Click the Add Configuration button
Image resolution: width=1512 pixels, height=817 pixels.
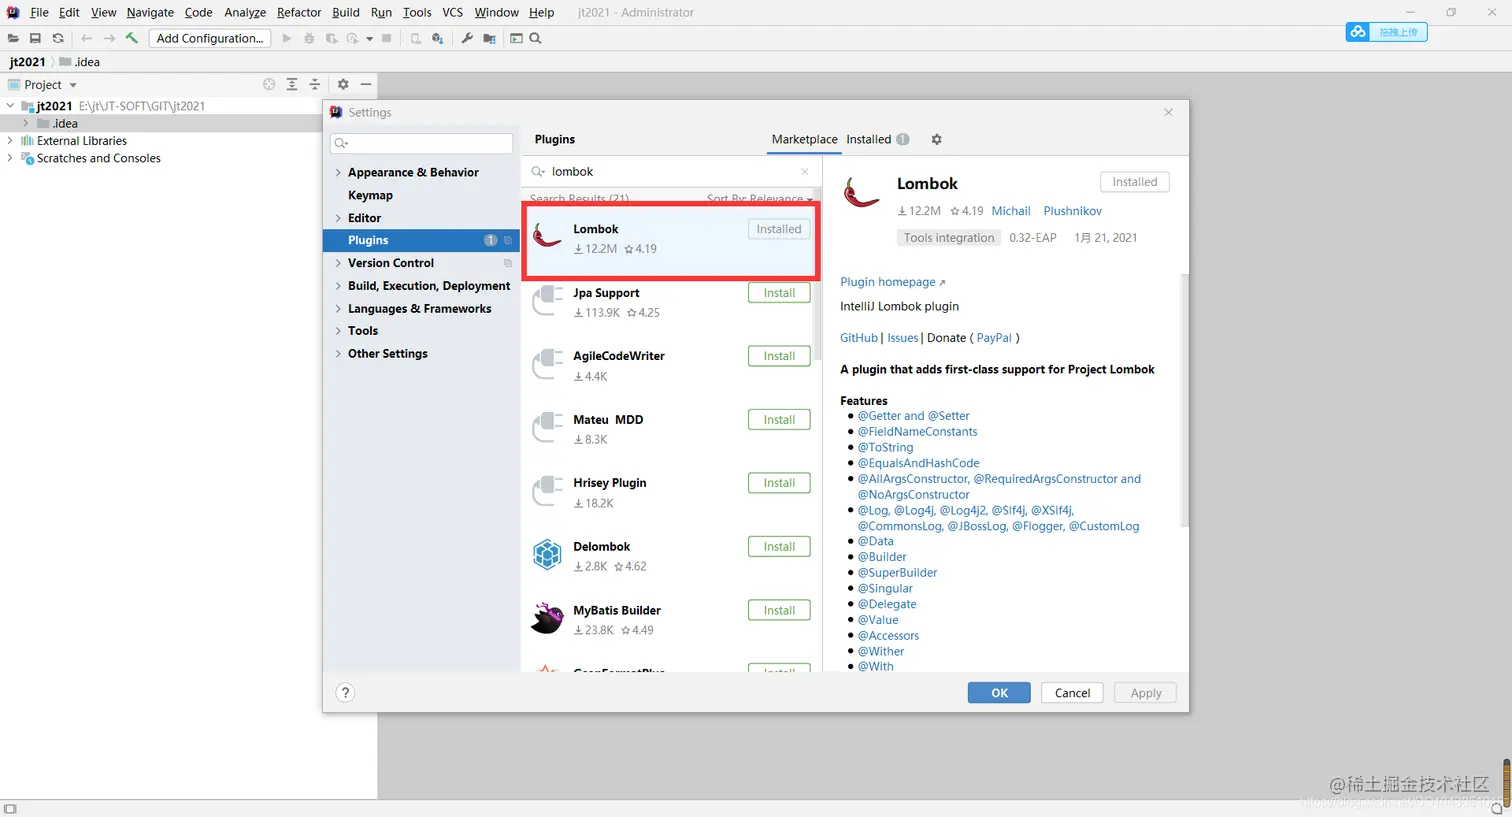(210, 38)
